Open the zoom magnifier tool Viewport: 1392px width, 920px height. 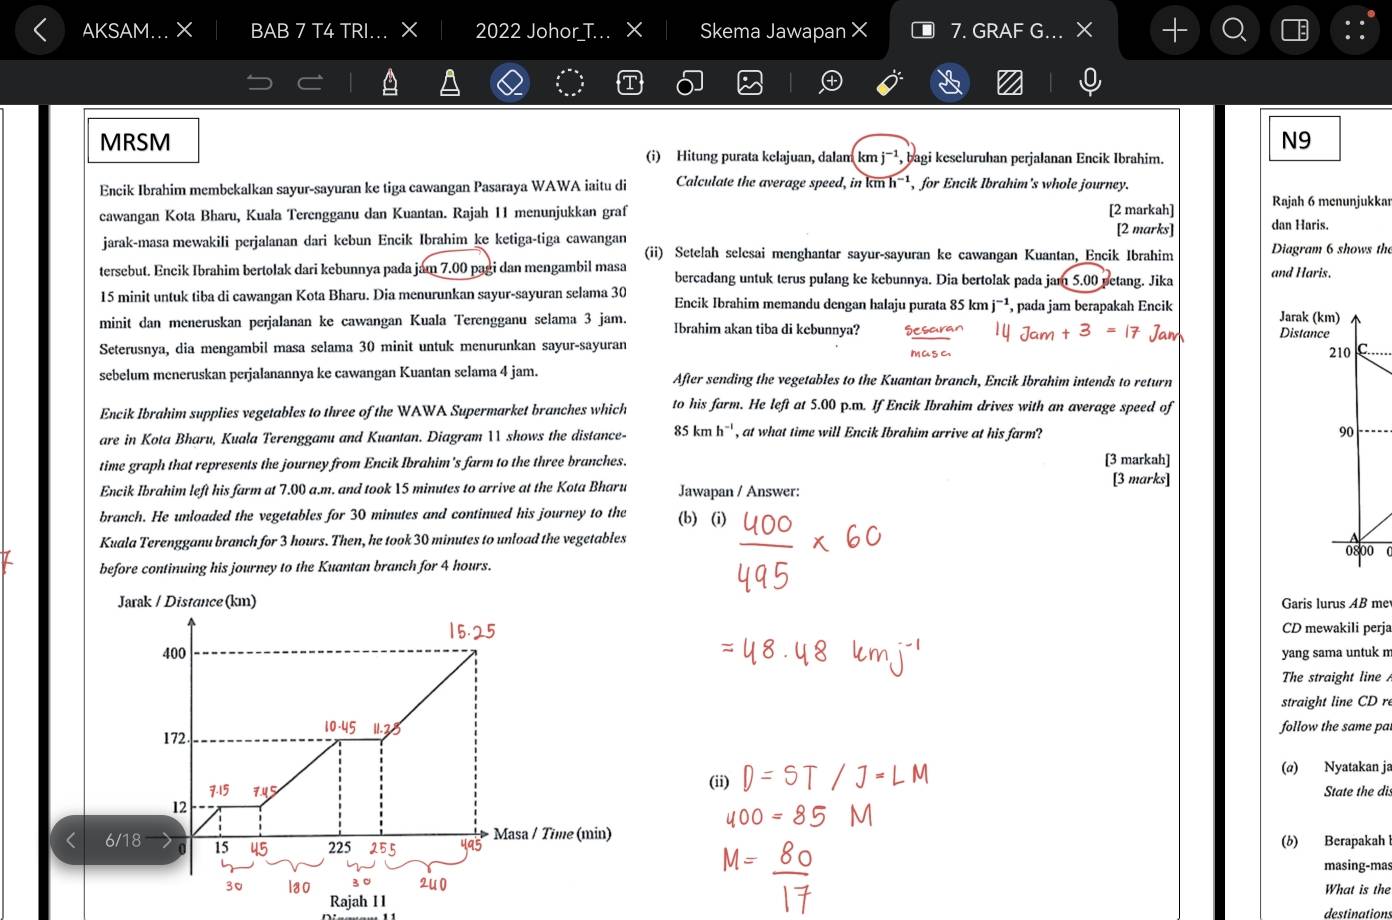(x=830, y=83)
